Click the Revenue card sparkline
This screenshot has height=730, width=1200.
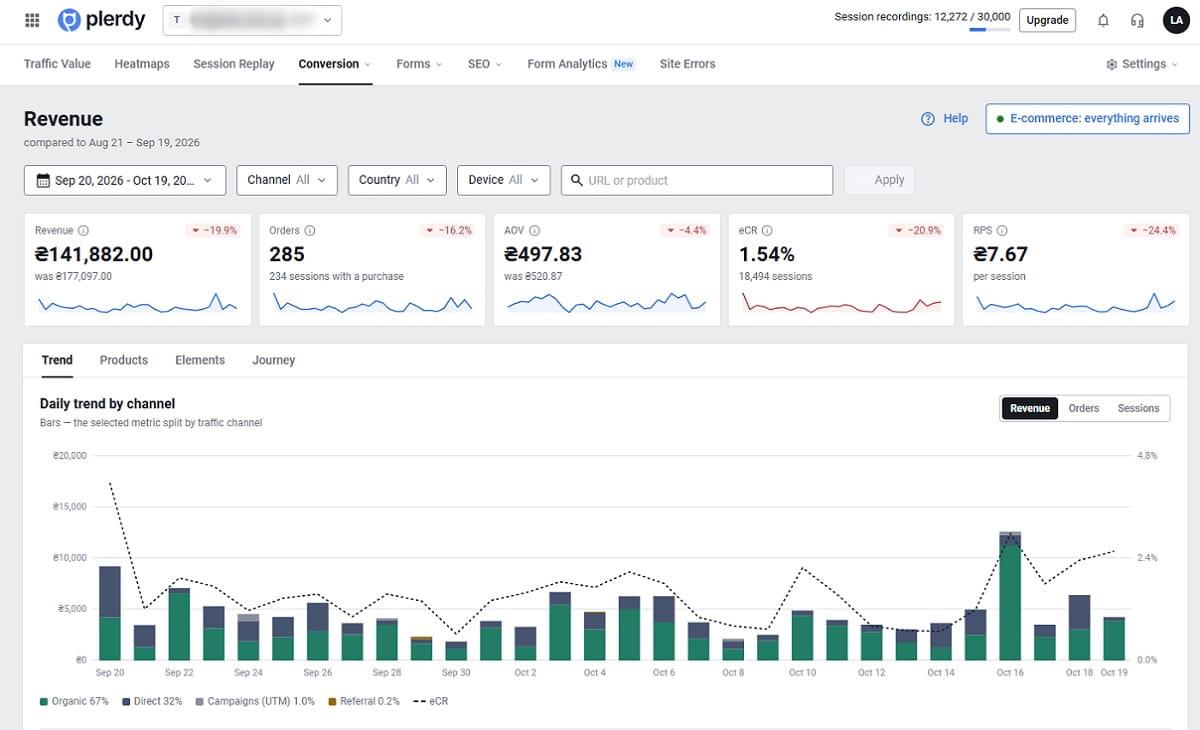[x=137, y=304]
